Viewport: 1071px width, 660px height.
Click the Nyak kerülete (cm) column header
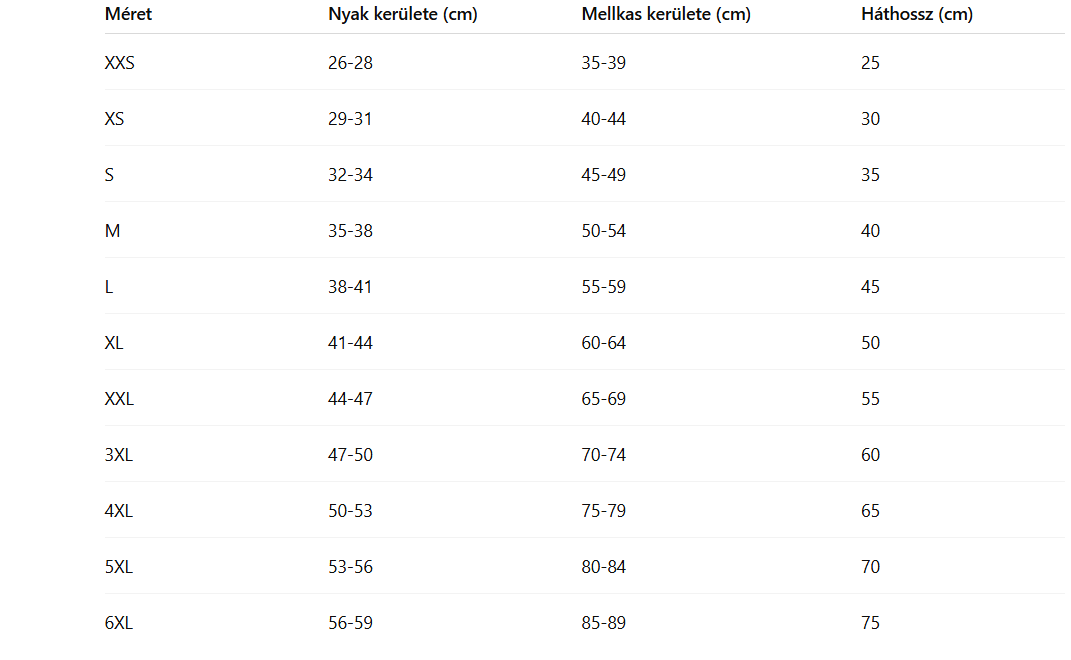point(403,15)
